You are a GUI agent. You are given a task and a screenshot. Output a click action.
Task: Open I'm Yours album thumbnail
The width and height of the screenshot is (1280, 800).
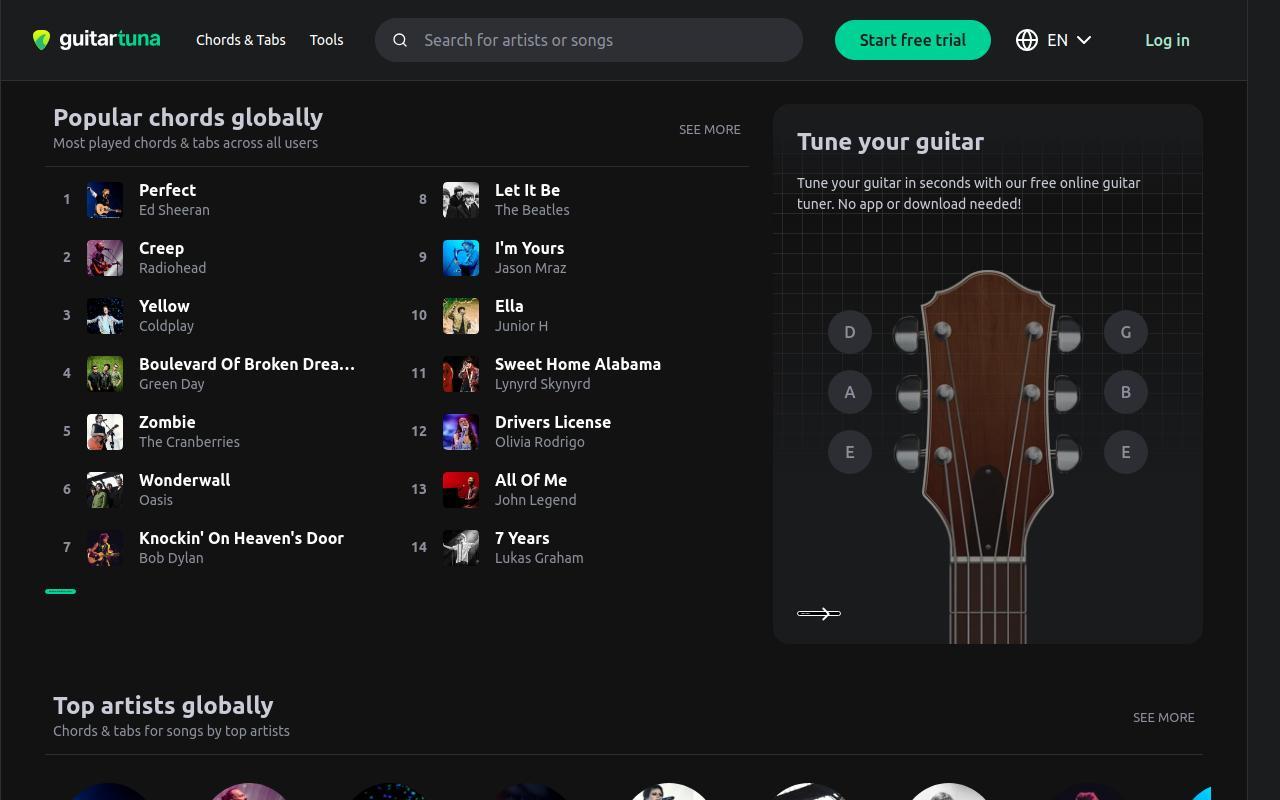pos(461,258)
